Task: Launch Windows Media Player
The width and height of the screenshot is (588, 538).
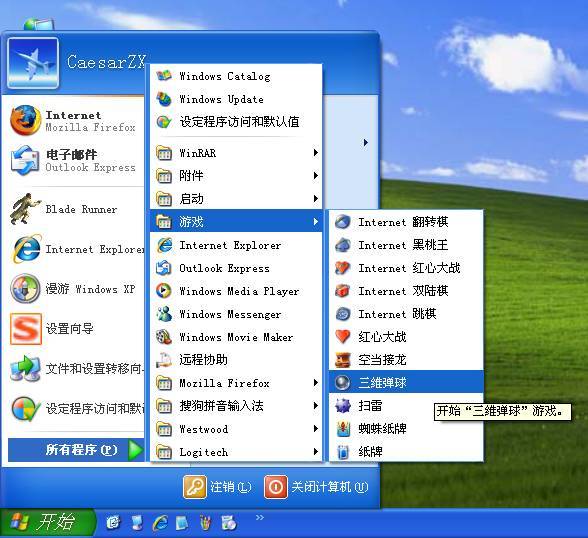Action: tap(236, 291)
